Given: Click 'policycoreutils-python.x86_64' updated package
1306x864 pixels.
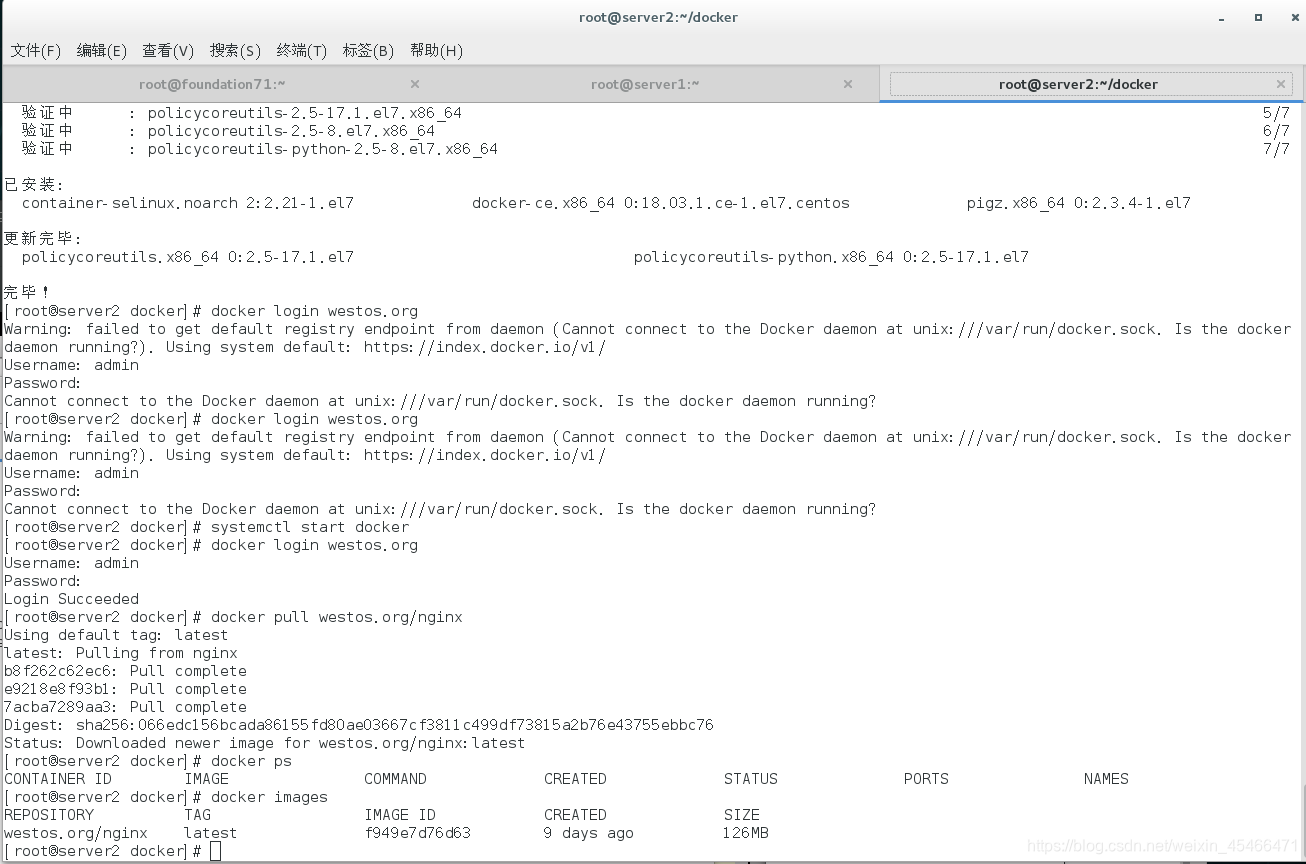Looking at the screenshot, I should tap(831, 257).
